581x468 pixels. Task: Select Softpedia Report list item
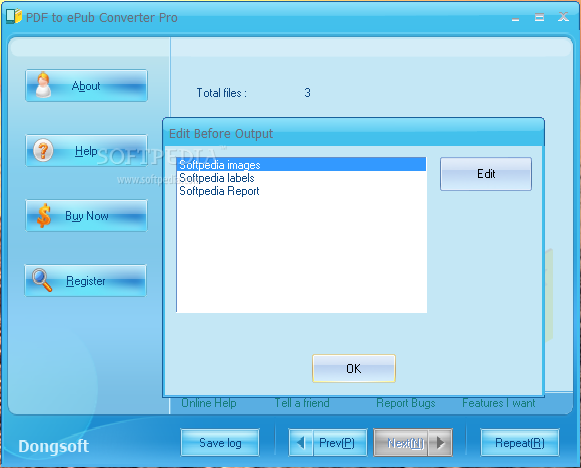click(301, 190)
